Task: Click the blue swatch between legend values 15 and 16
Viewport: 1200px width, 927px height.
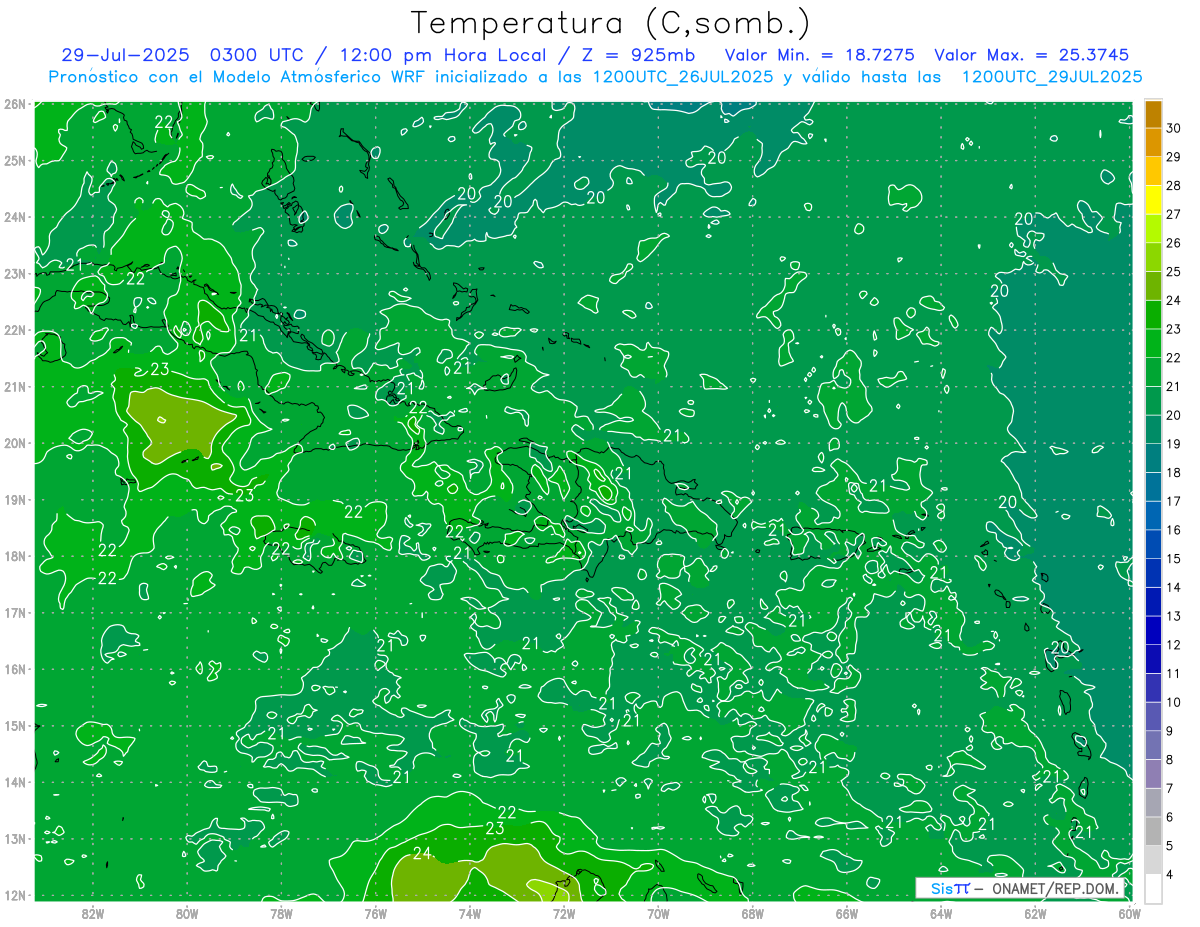Action: pyautogui.click(x=1153, y=544)
